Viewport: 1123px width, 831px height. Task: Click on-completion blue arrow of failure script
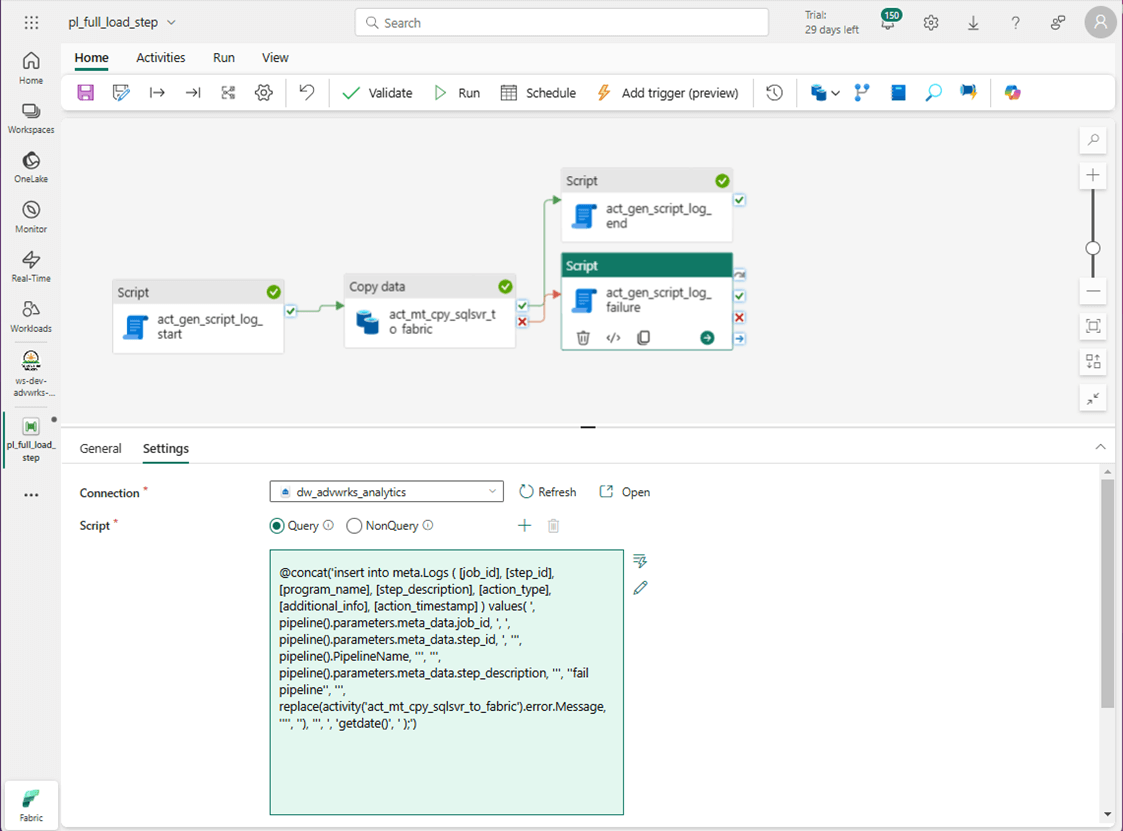[739, 338]
